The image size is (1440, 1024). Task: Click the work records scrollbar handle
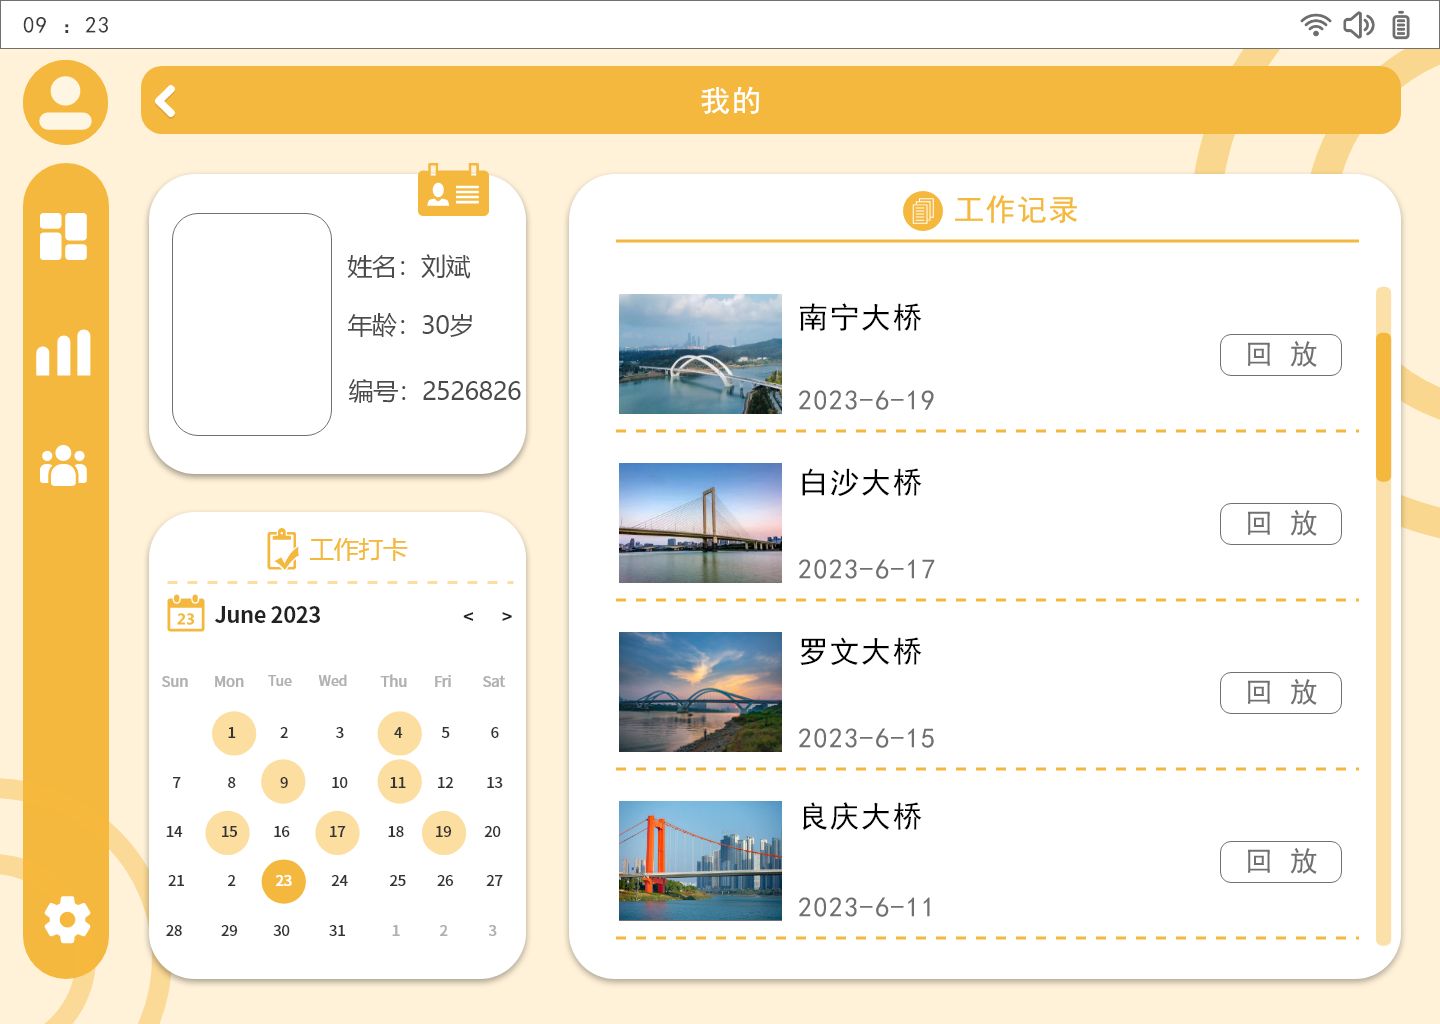(x=1383, y=407)
